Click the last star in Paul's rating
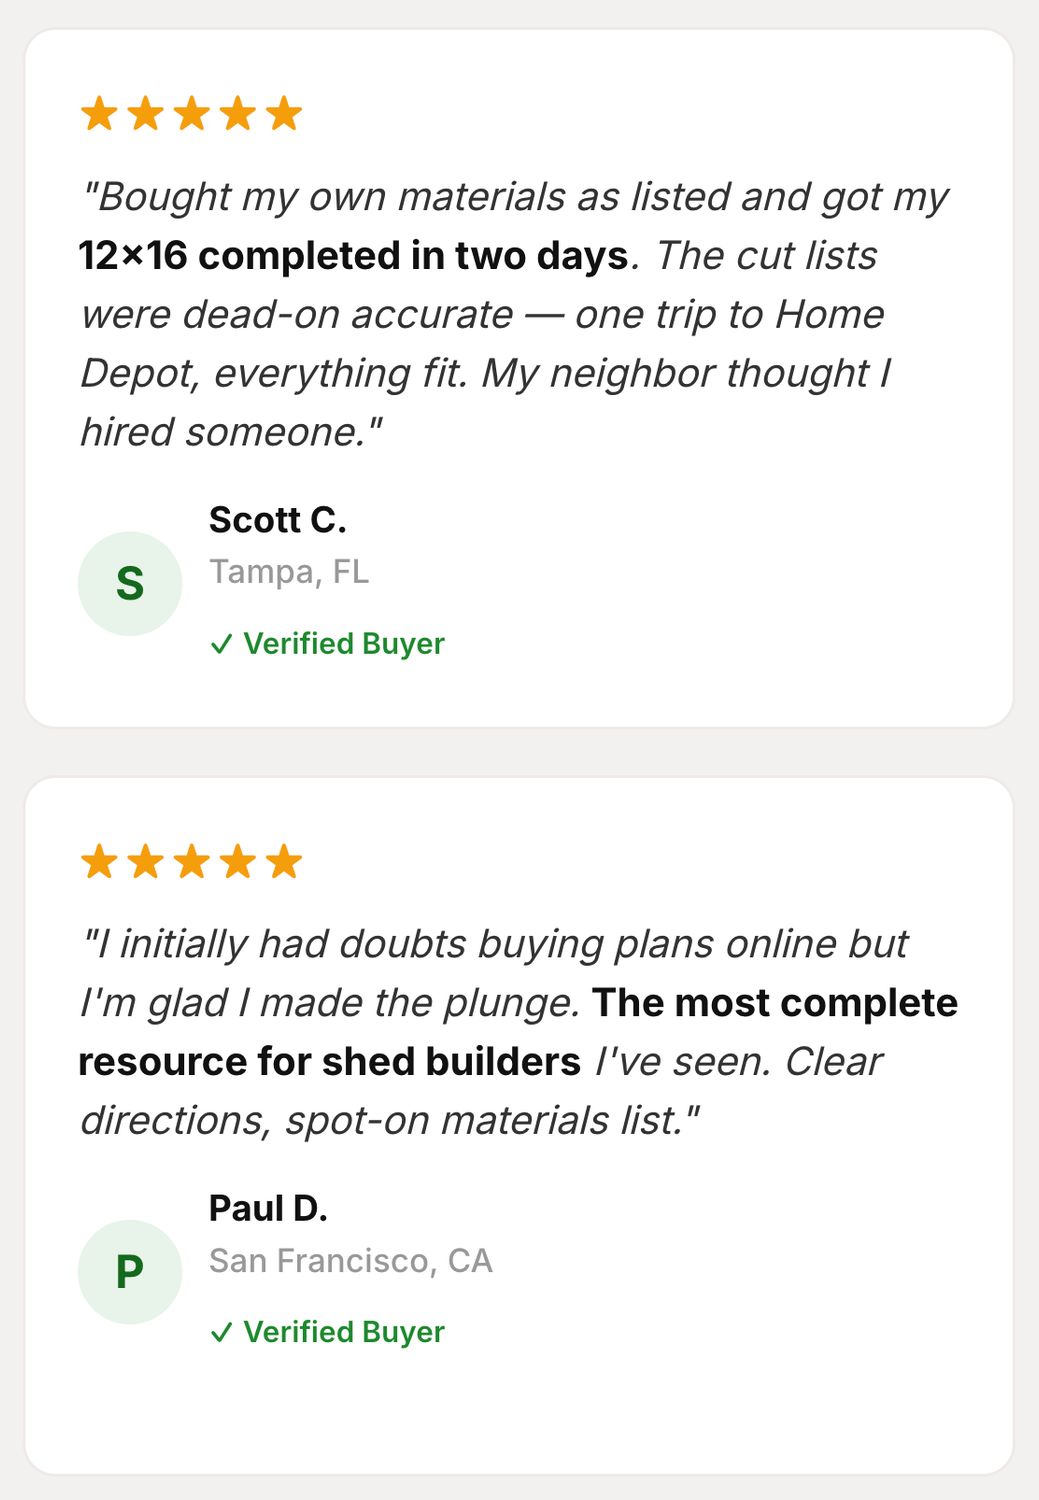Viewport: 1039px width, 1500px height. 284,861
